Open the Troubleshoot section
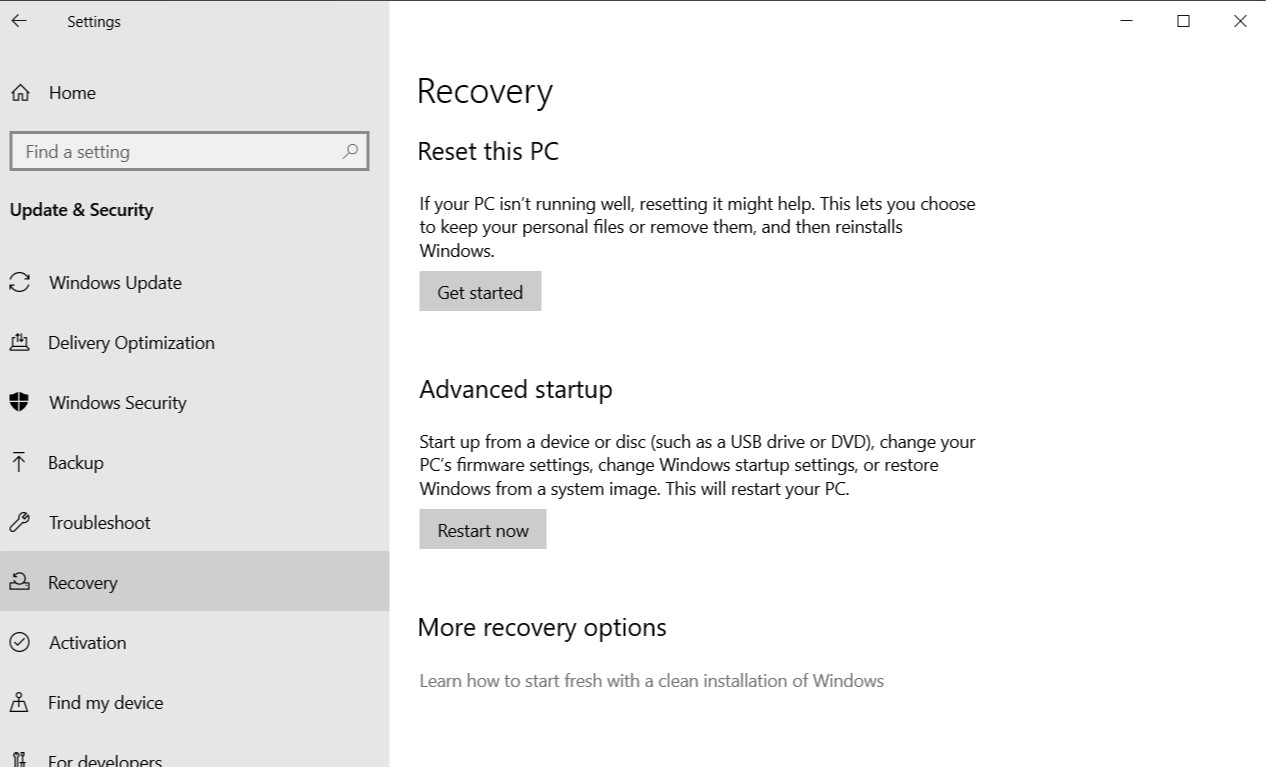 coord(194,523)
